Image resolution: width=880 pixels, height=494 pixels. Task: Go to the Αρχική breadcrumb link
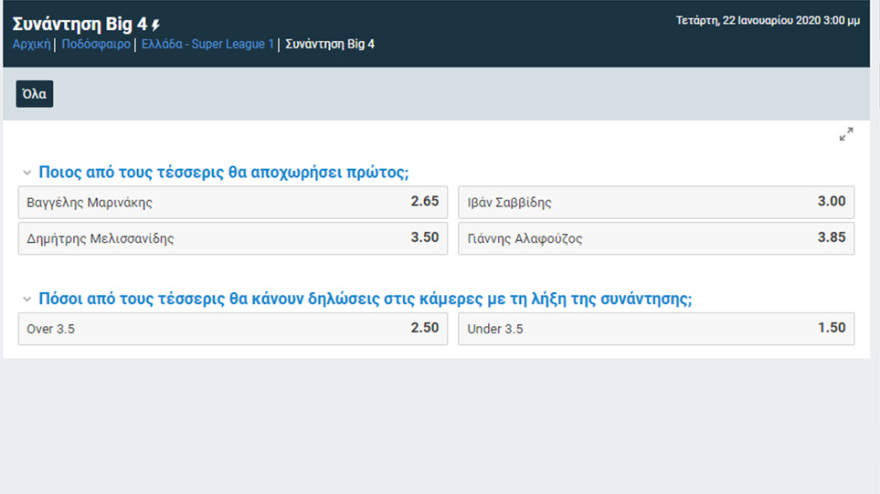tap(31, 45)
